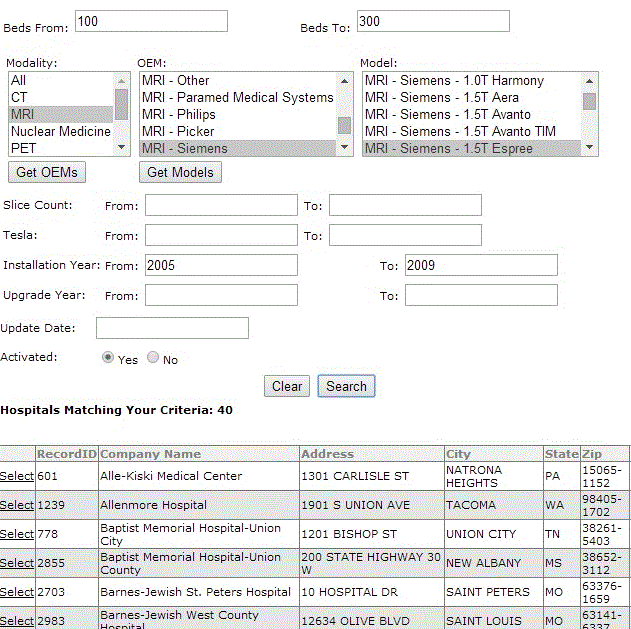The height and width of the screenshot is (629, 631).
Task: Select the Yes radio for Activated
Action: coord(108,357)
